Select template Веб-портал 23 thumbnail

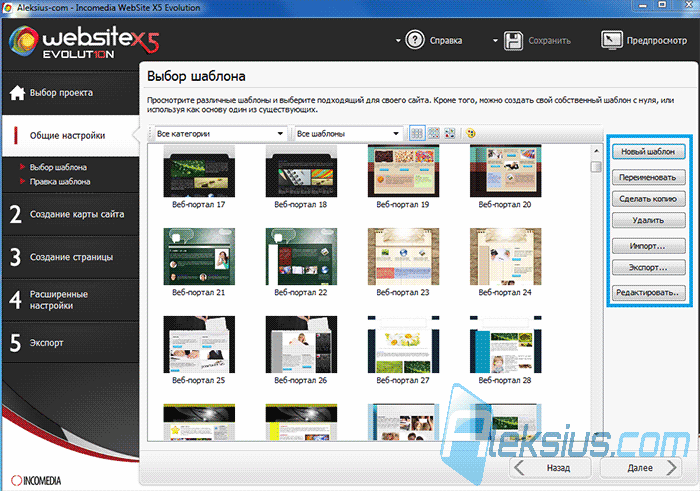click(x=404, y=257)
